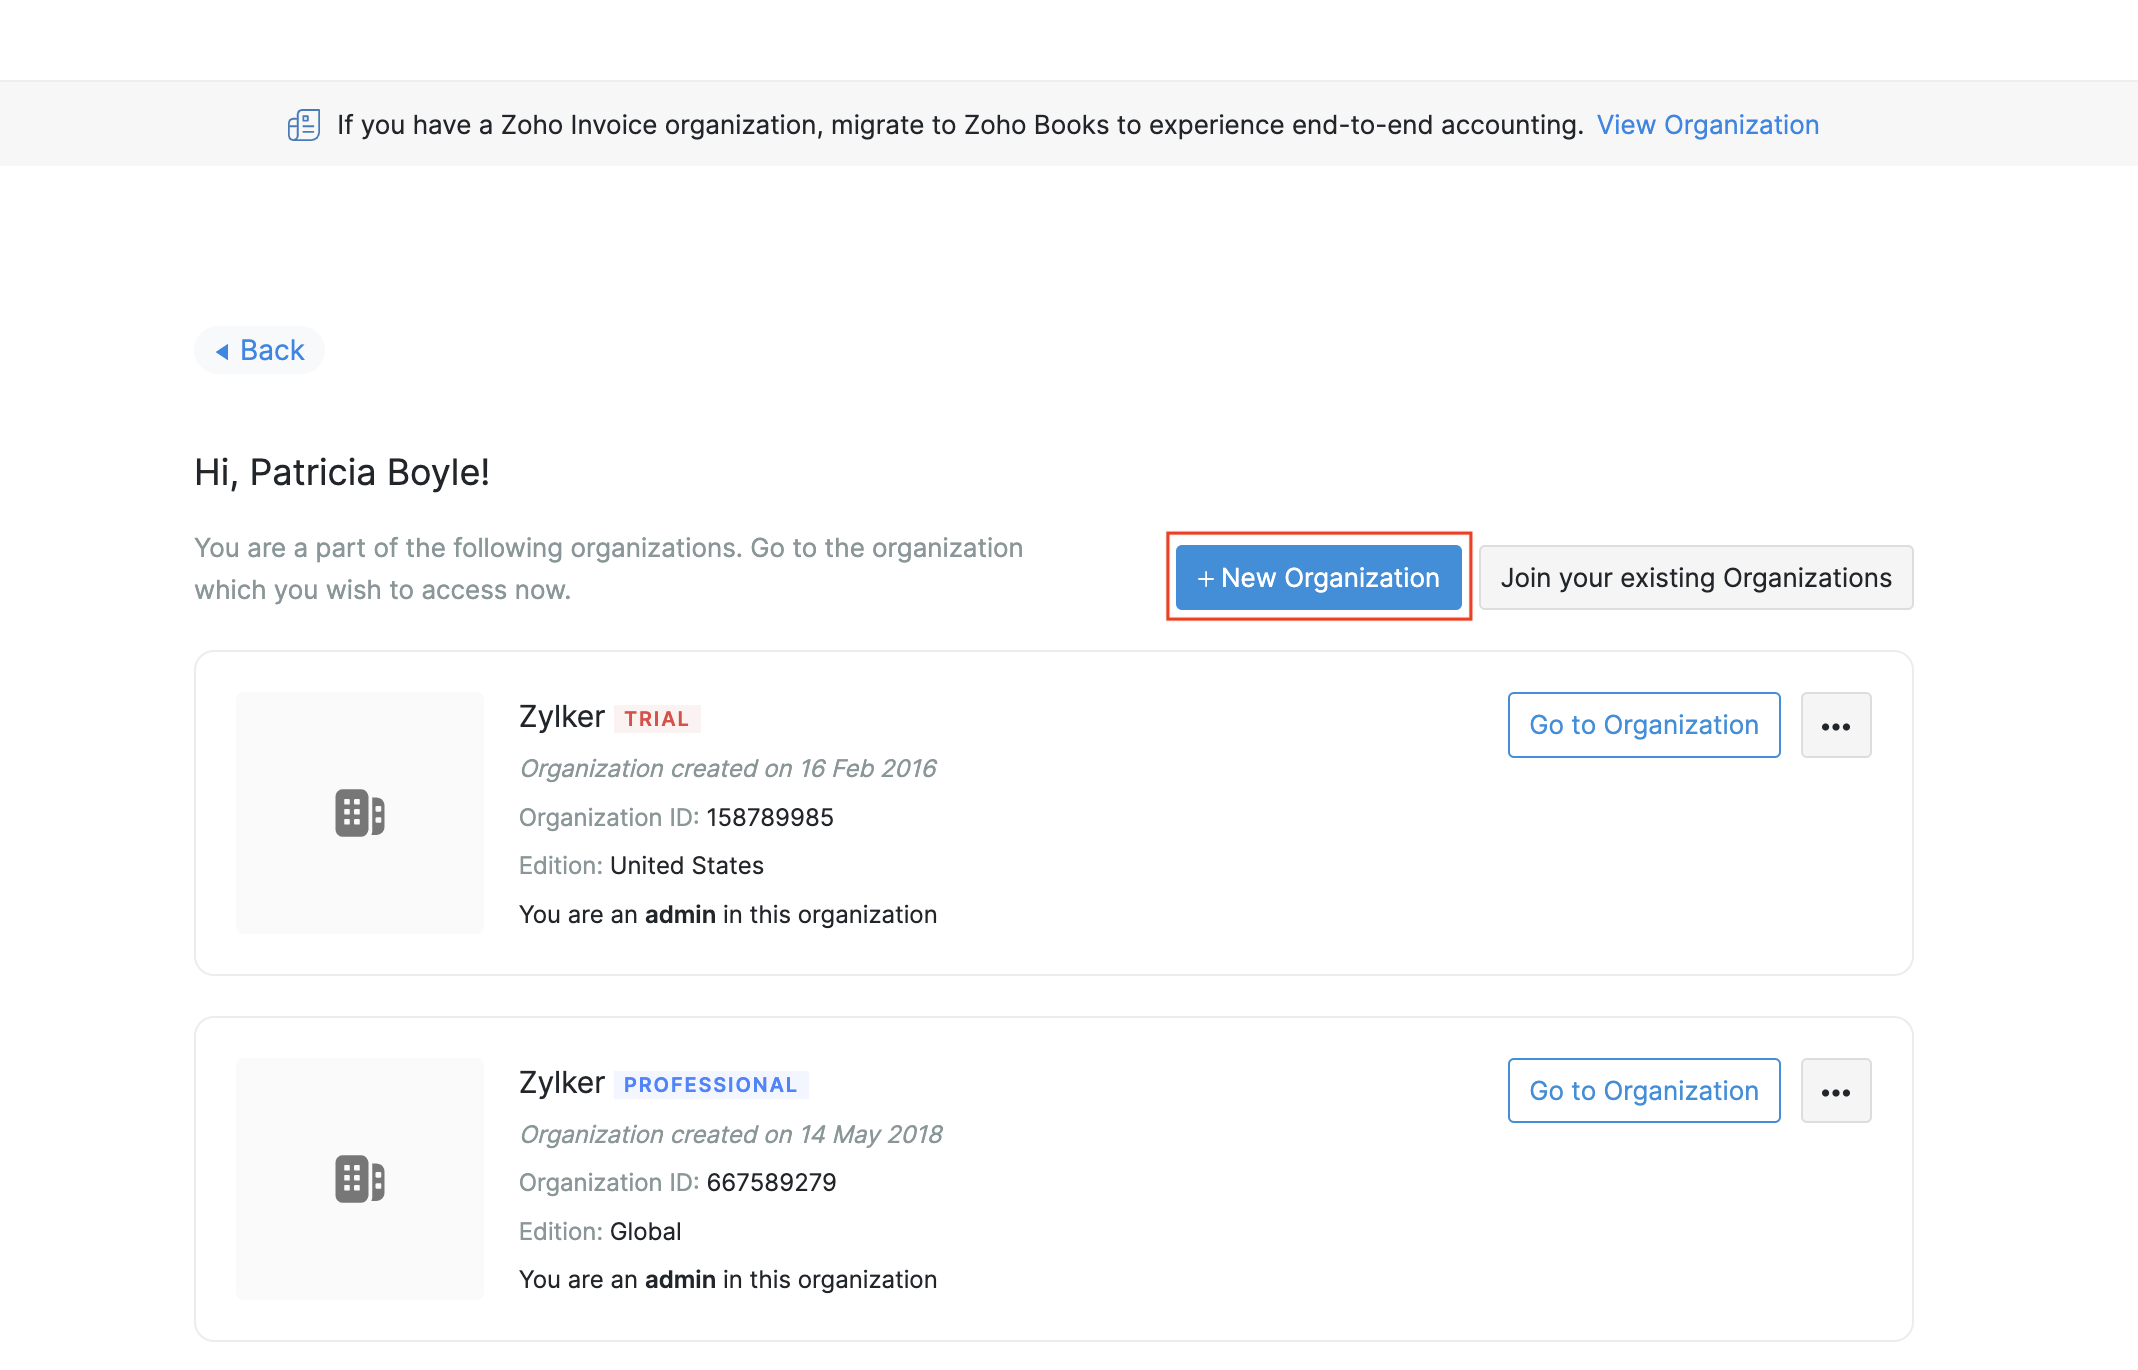2138x1370 pixels.
Task: Click the trial Zylker building icon
Action: pyautogui.click(x=360, y=813)
